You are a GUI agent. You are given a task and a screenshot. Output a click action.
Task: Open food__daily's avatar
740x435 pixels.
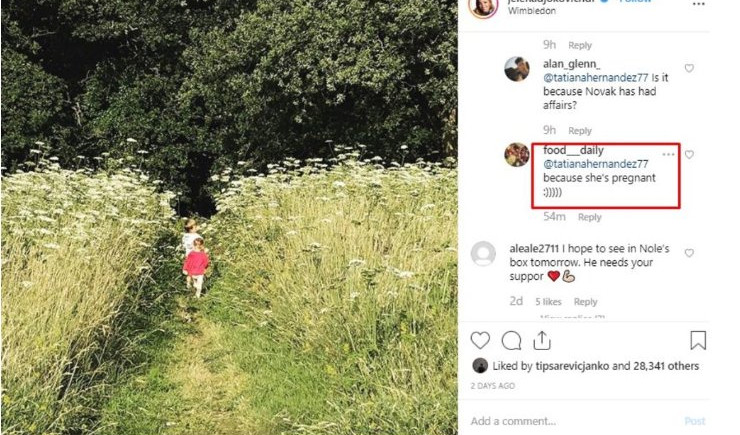click(x=516, y=156)
